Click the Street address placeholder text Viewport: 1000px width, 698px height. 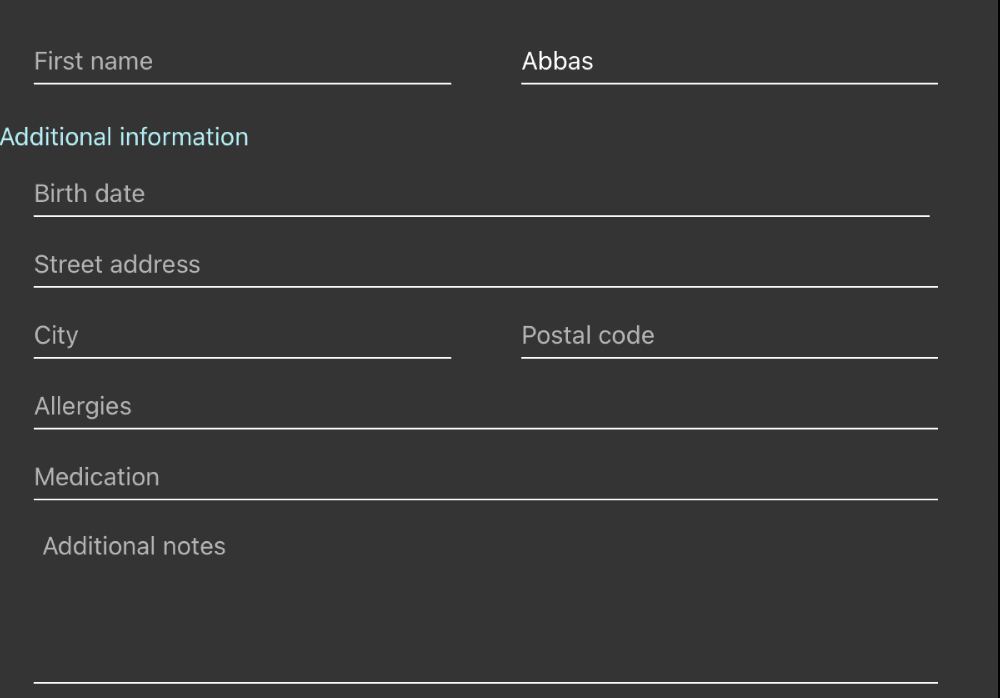click(x=117, y=265)
